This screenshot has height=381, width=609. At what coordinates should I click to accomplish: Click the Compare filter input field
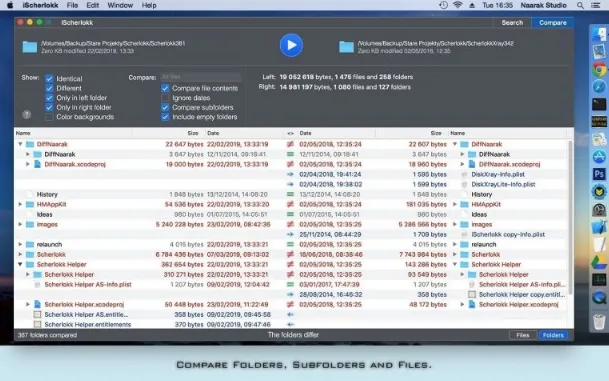(201, 77)
